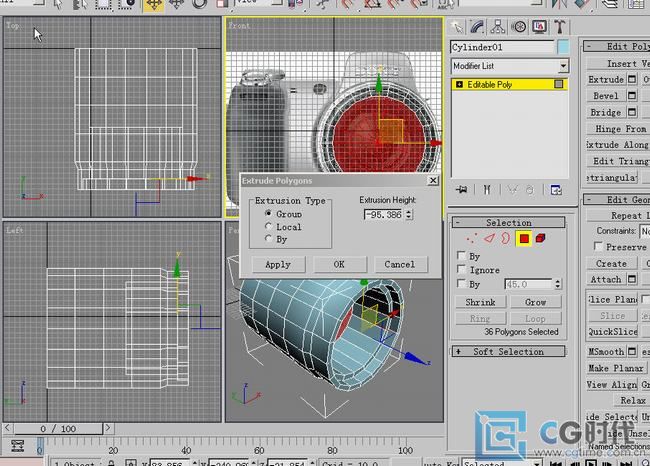
Task: Click the Cylinder01 object name field
Action: pyautogui.click(x=502, y=47)
